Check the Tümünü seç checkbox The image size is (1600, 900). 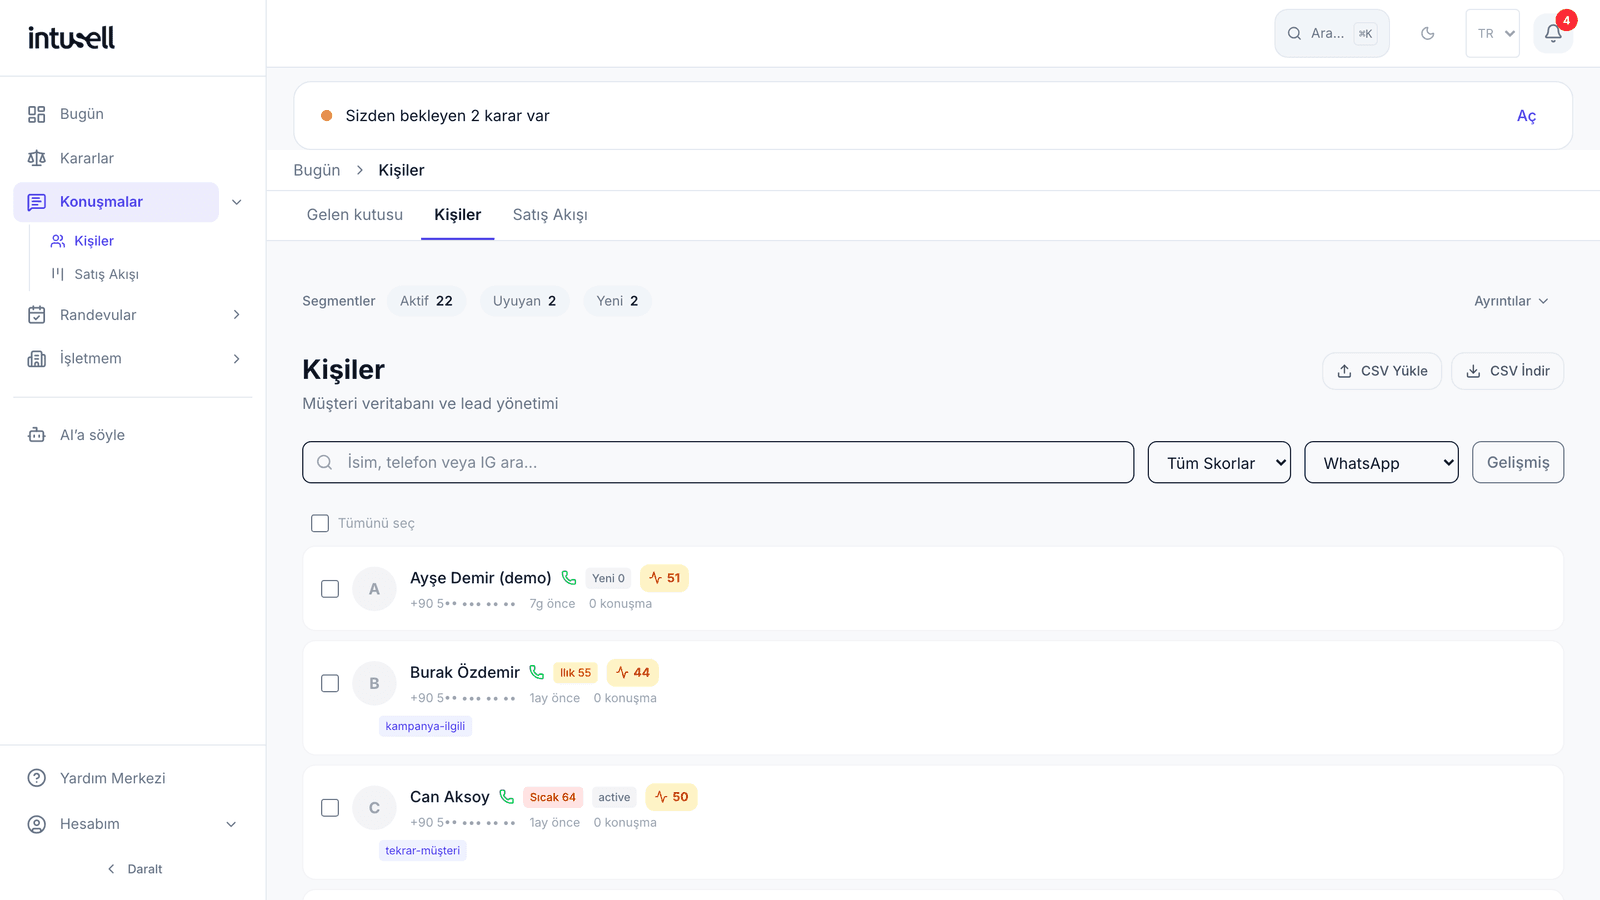pyautogui.click(x=320, y=523)
